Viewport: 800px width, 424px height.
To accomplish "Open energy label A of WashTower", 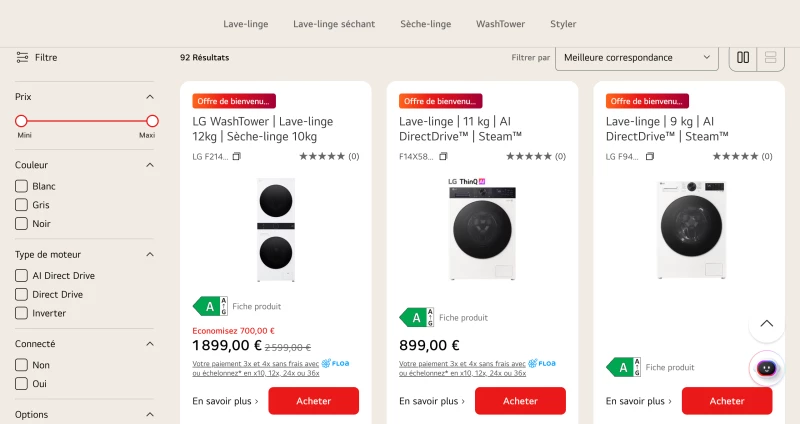I will 210,306.
